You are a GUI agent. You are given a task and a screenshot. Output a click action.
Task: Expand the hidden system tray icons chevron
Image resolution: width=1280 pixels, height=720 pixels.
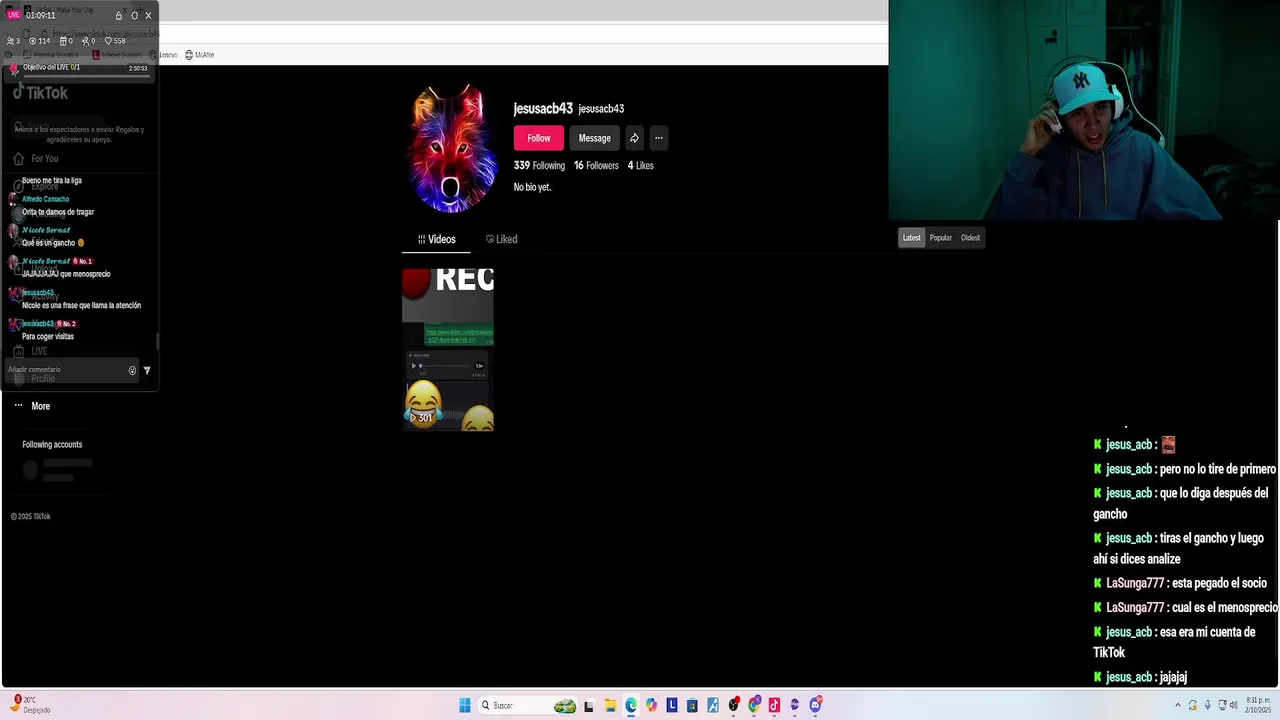1180,704
